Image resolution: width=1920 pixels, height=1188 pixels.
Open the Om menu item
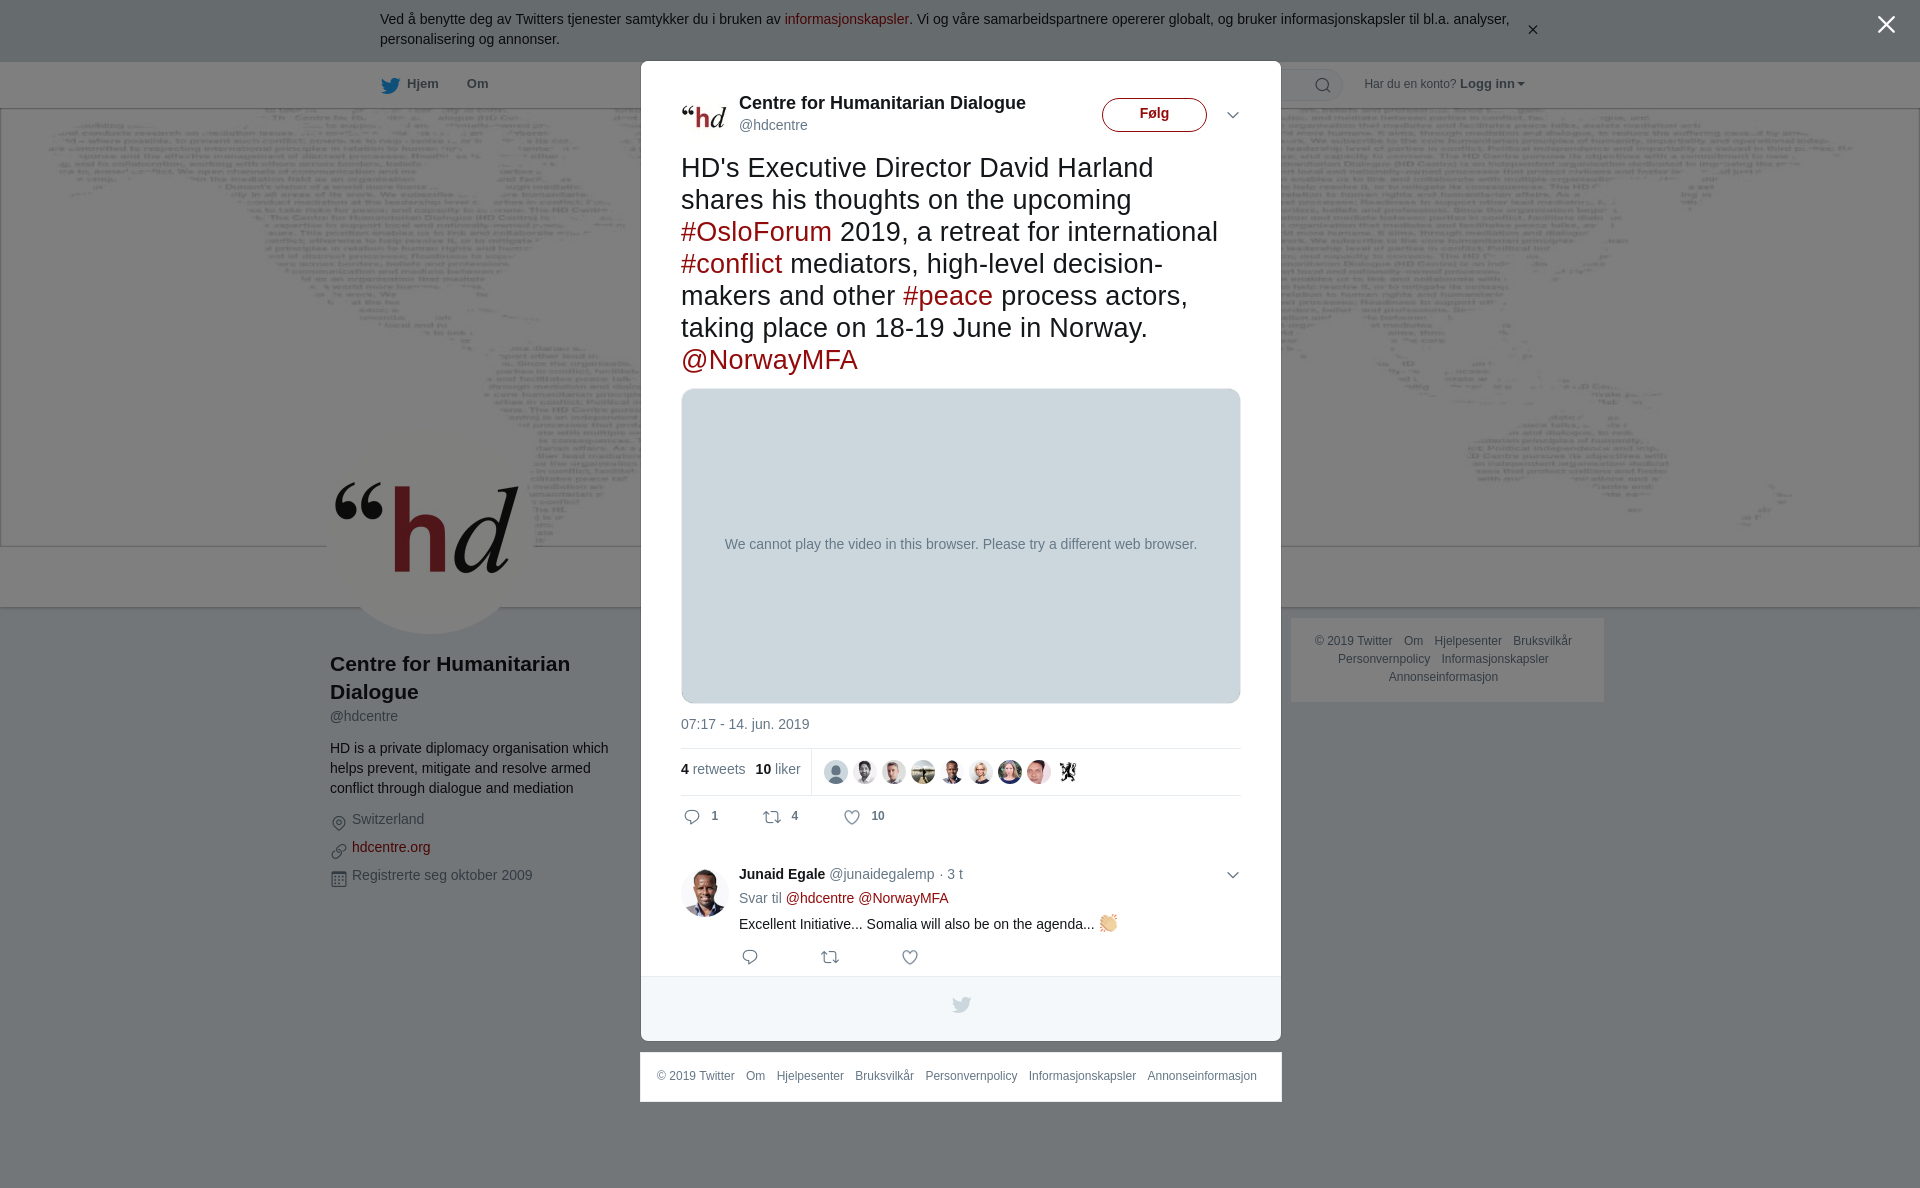click(x=478, y=84)
